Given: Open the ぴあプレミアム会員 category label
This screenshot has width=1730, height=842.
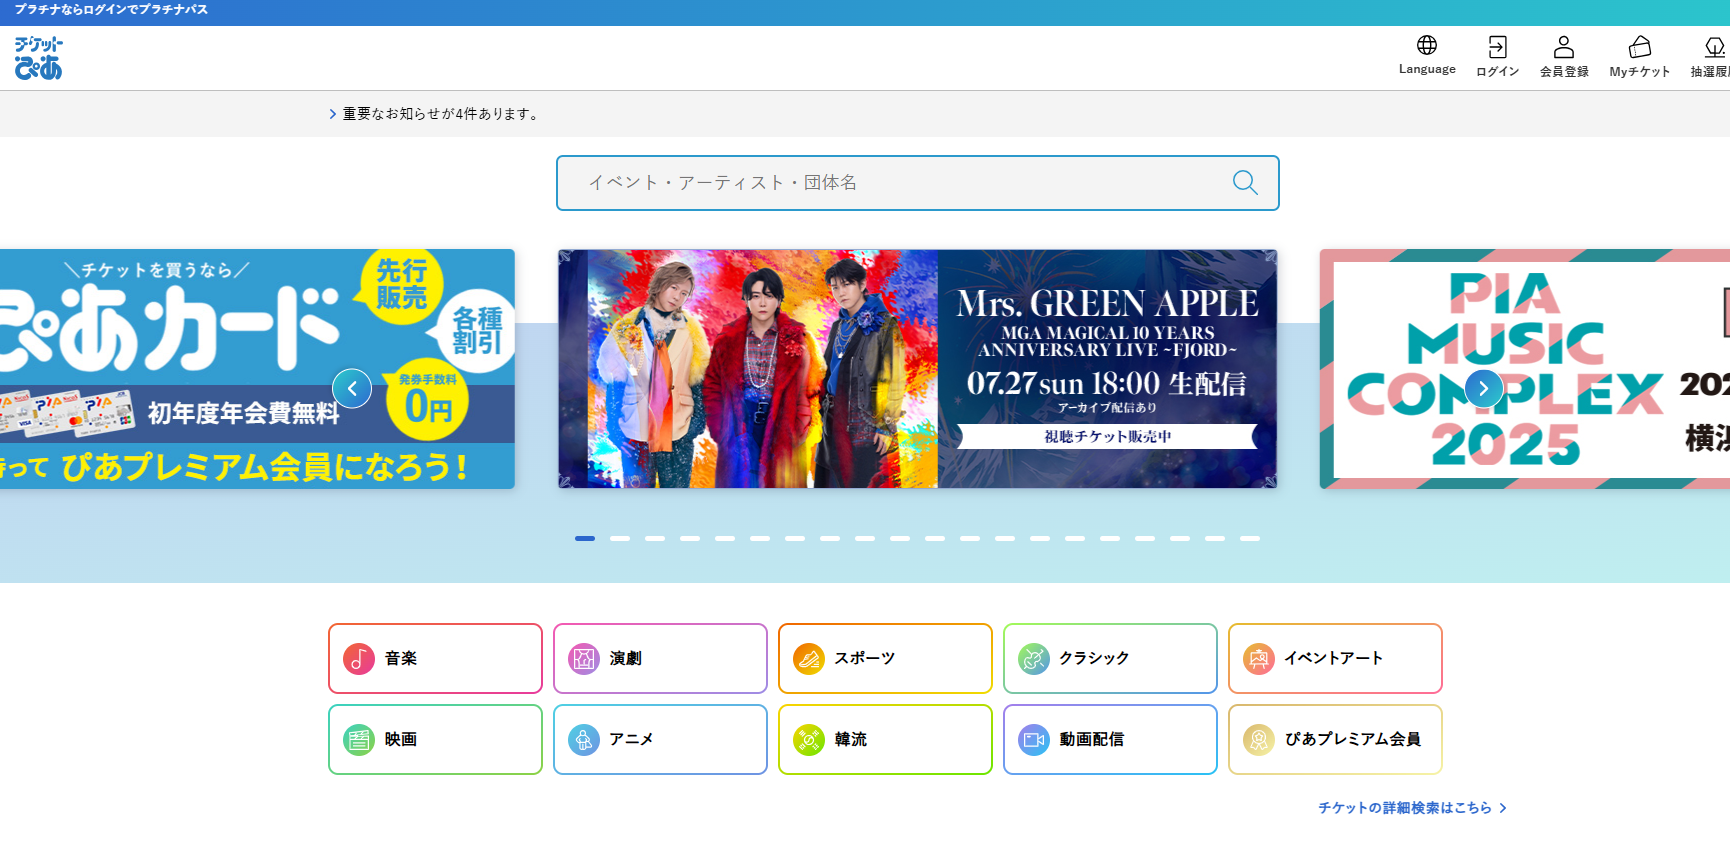Looking at the screenshot, I should click(x=1353, y=739).
